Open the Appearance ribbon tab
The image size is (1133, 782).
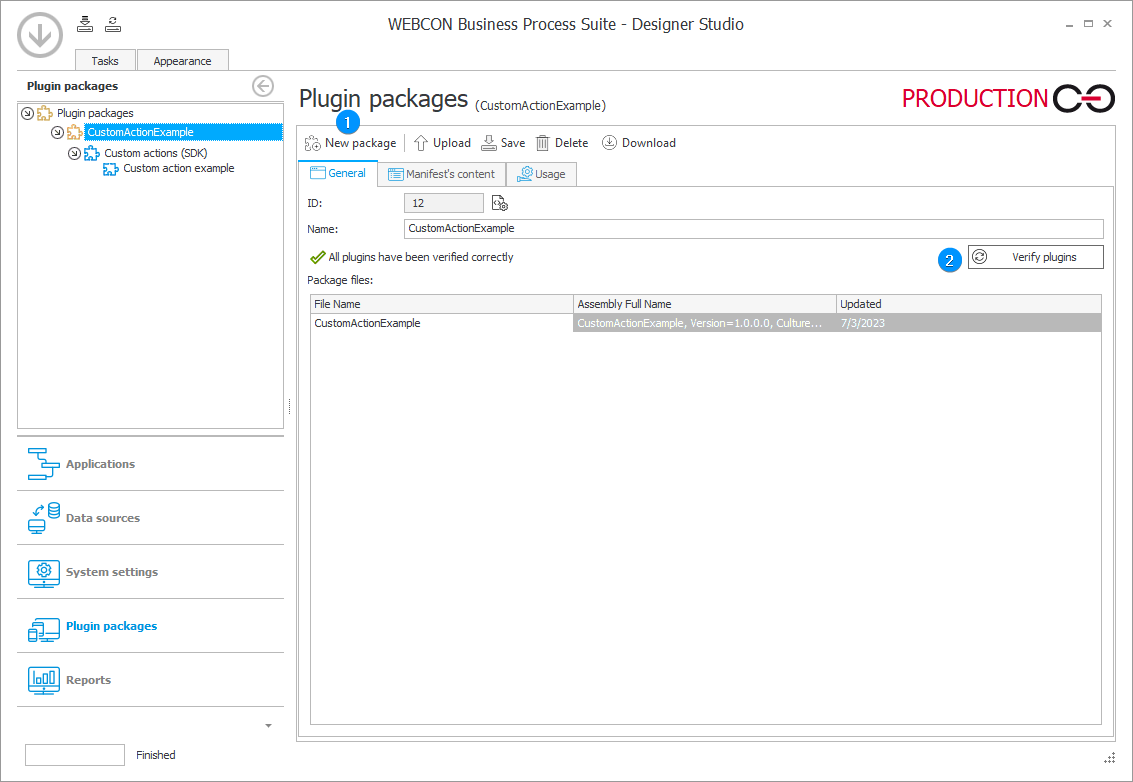click(x=182, y=61)
